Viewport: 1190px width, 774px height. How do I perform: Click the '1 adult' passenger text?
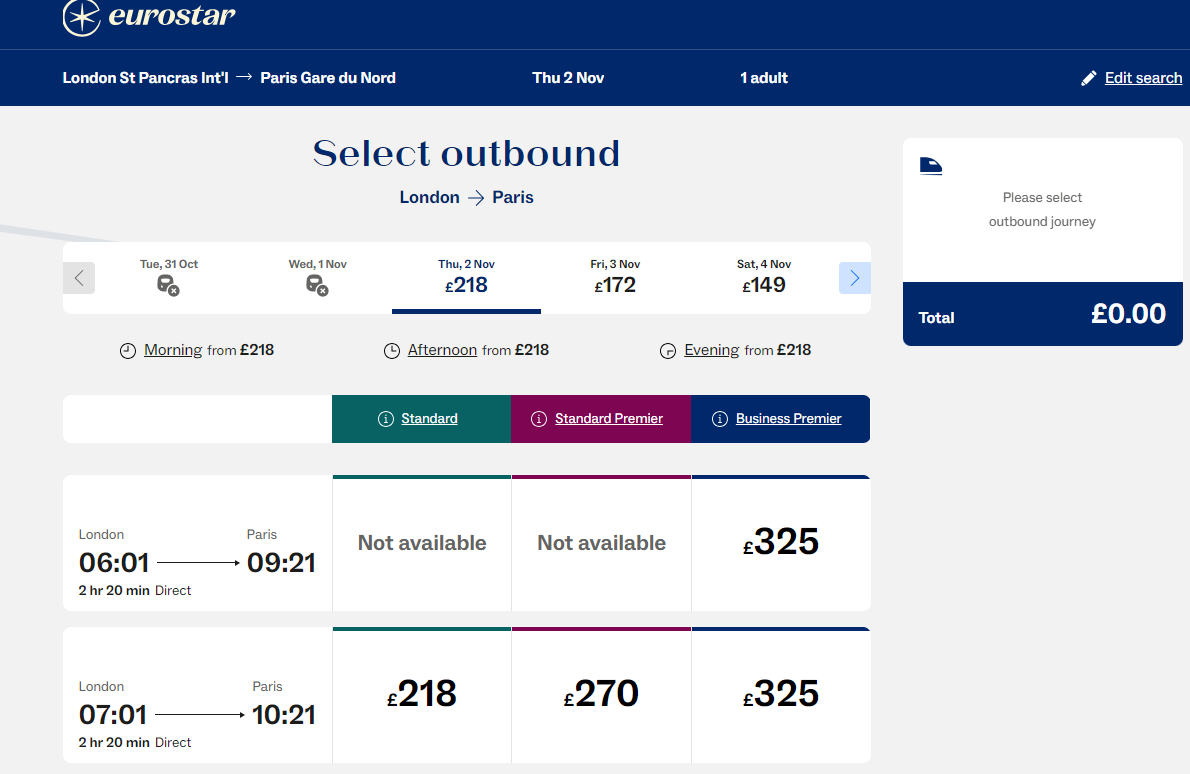pyautogui.click(x=764, y=77)
